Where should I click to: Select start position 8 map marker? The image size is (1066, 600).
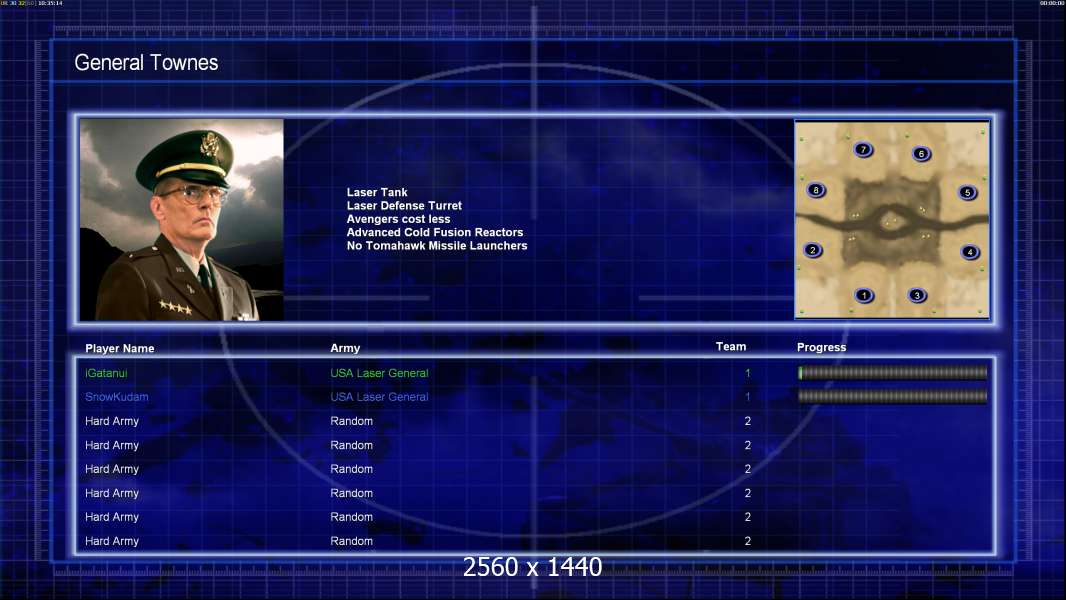click(x=815, y=190)
